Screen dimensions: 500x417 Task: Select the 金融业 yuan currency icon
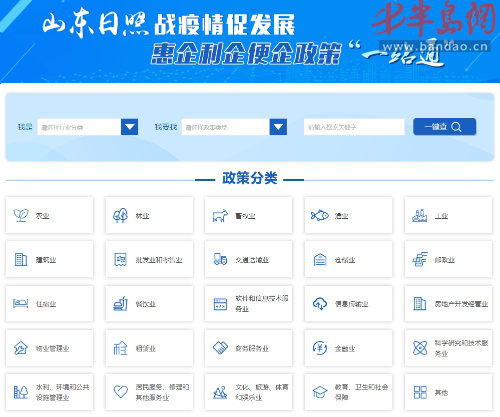(x=320, y=348)
